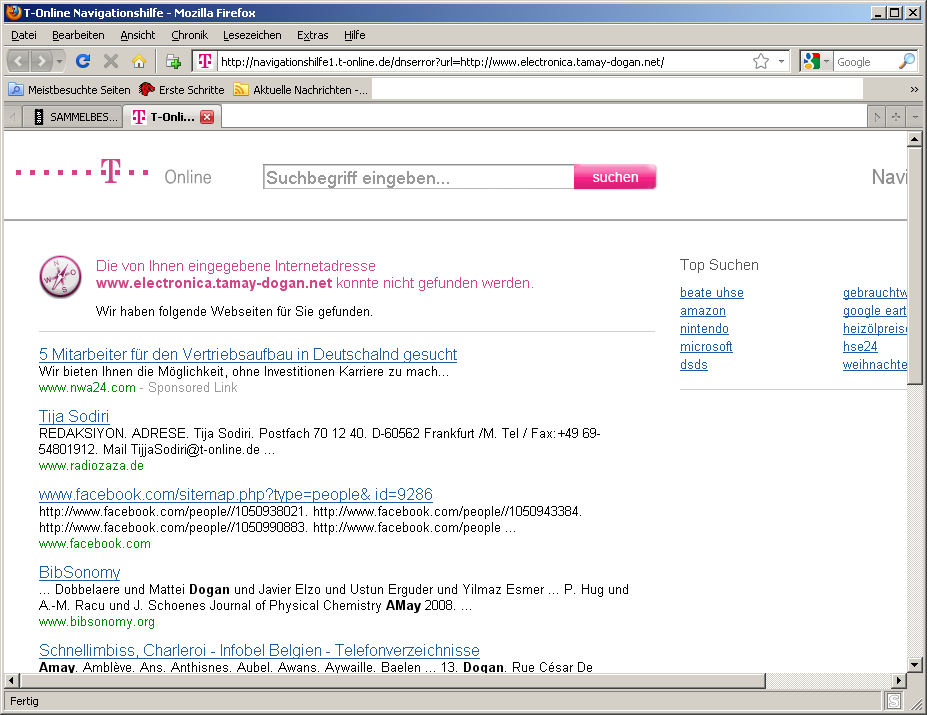Open the Ansicht menu
The height and width of the screenshot is (715, 927).
click(x=138, y=35)
